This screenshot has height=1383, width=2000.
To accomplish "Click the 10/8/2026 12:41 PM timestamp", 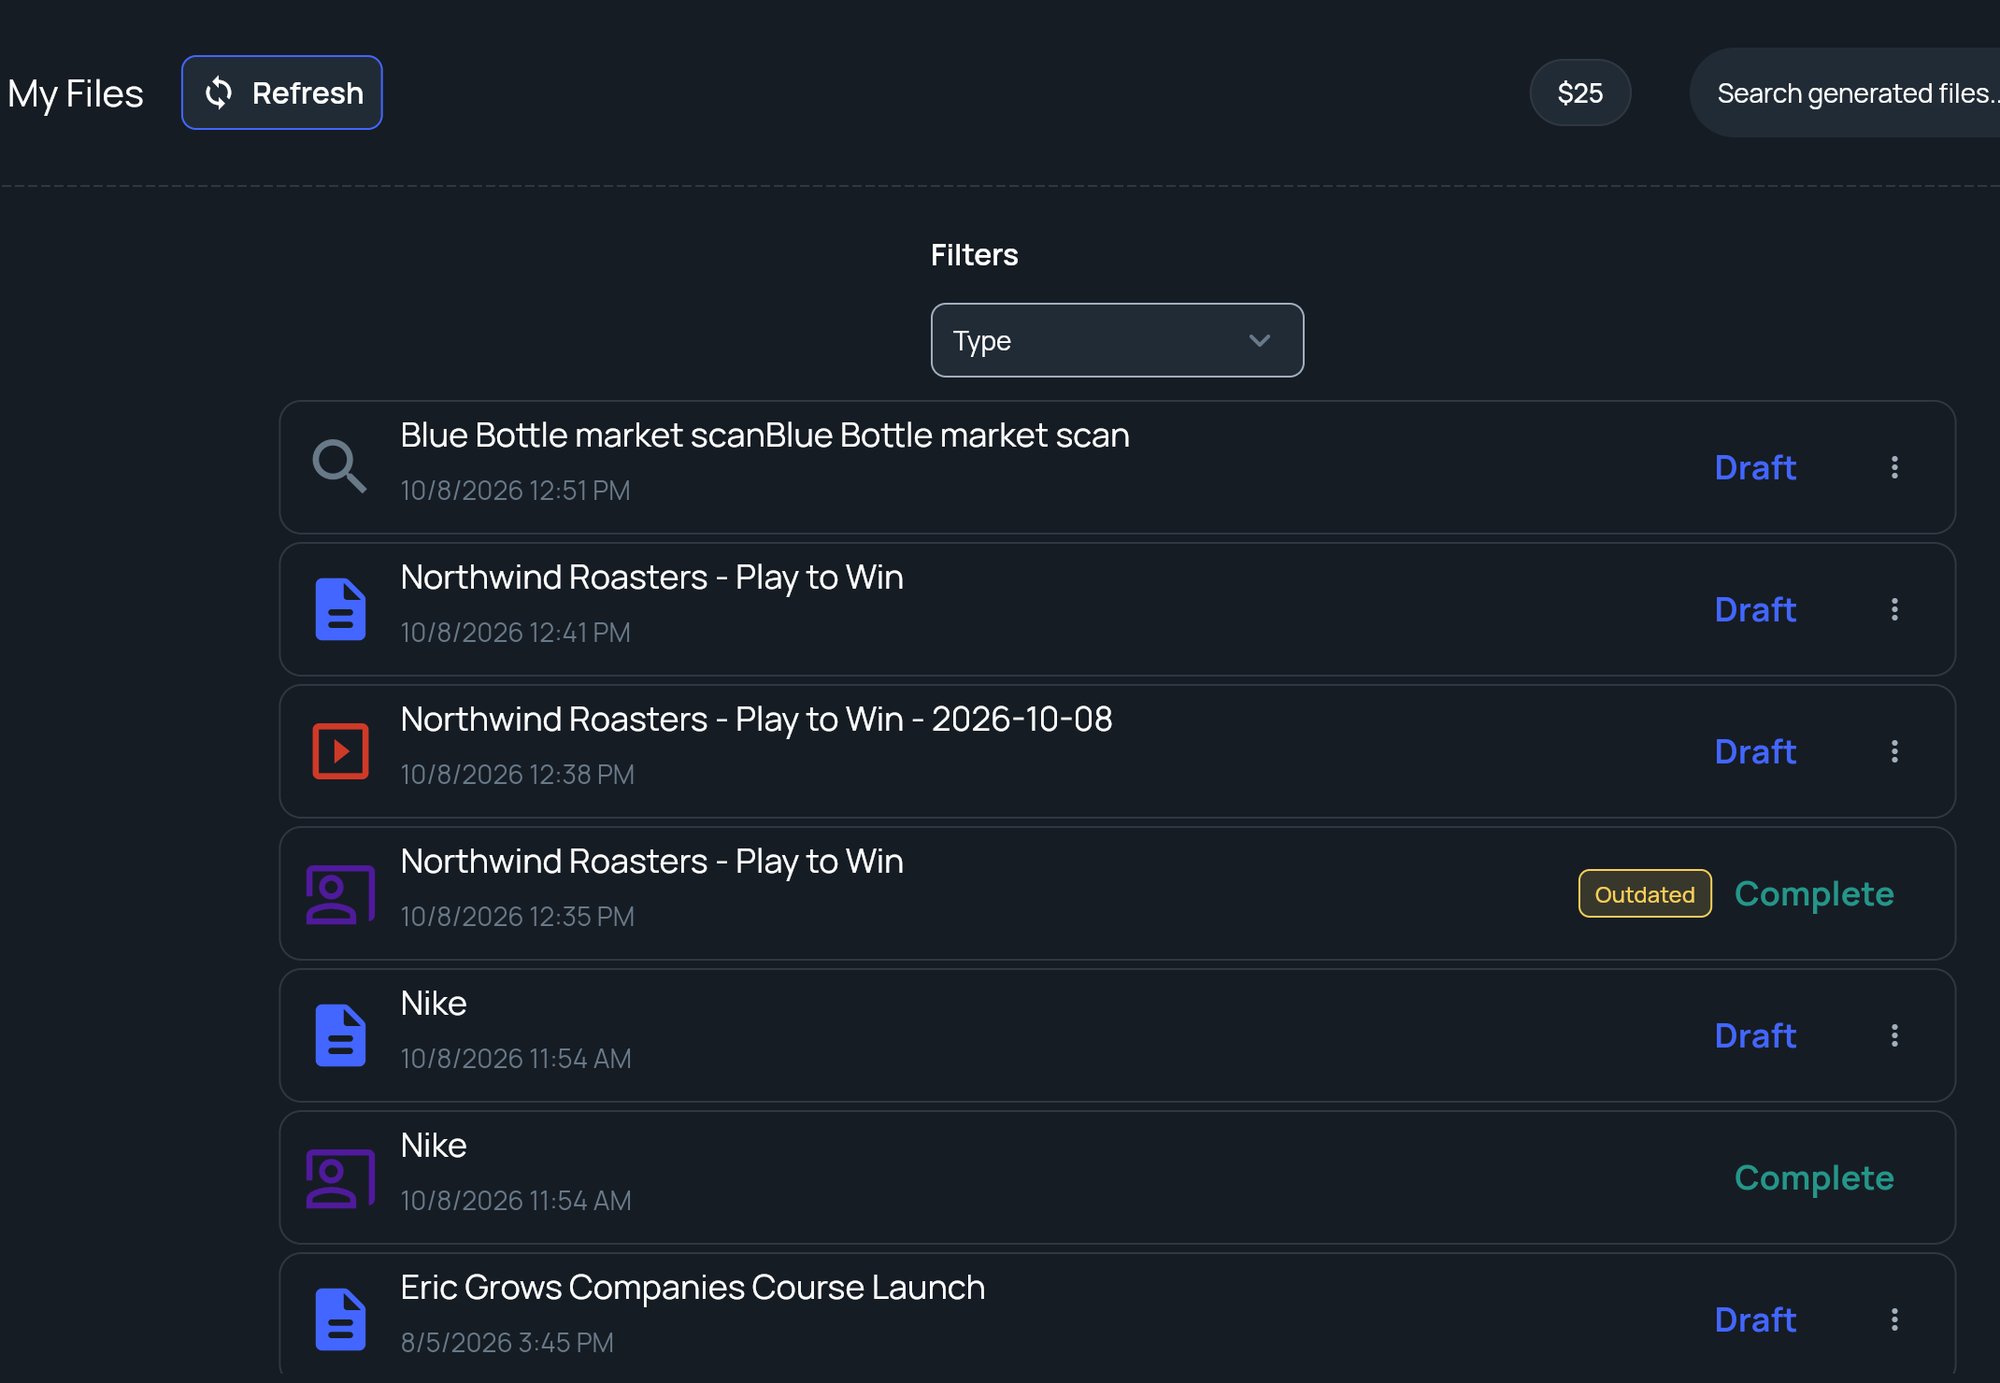I will (x=515, y=632).
